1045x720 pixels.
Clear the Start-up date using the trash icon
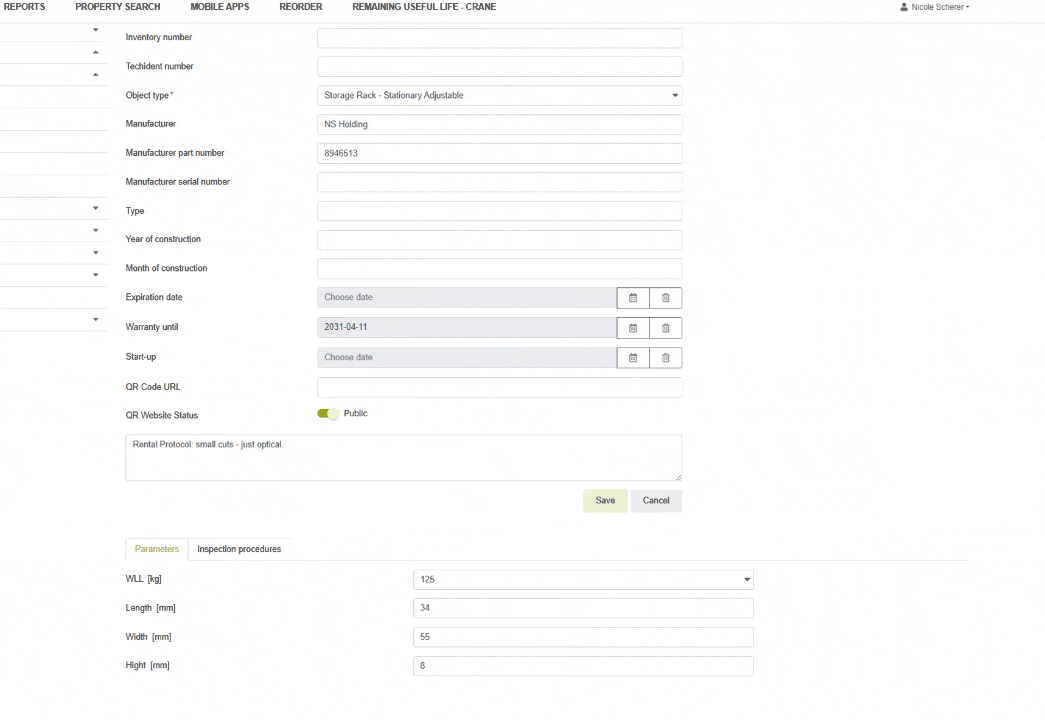tap(665, 357)
